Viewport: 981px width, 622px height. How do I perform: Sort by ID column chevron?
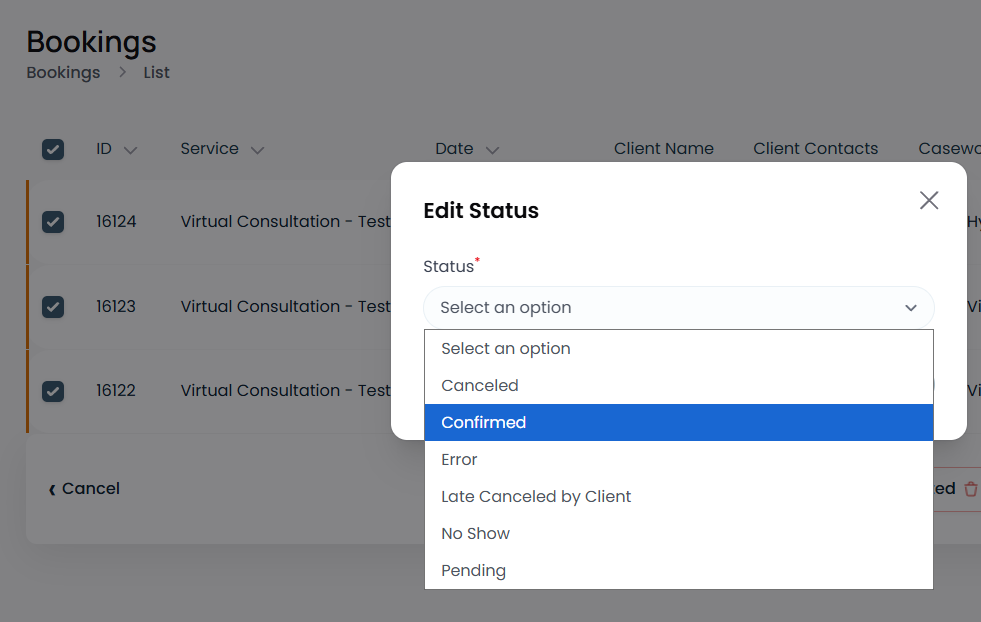point(130,150)
